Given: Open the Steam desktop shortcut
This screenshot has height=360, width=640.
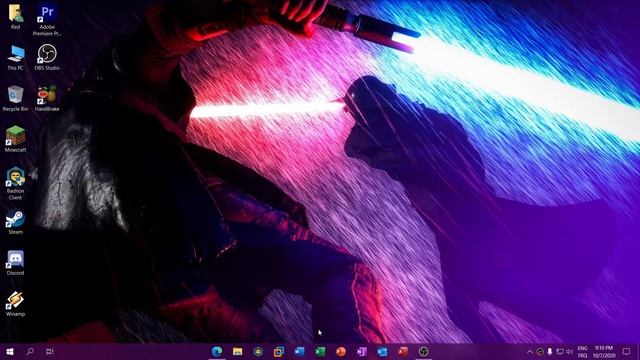Looking at the screenshot, I should 16,222.
